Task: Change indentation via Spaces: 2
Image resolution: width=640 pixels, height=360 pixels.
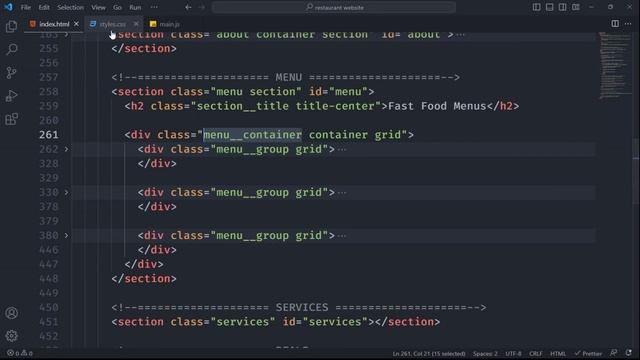Action: pyautogui.click(x=485, y=353)
